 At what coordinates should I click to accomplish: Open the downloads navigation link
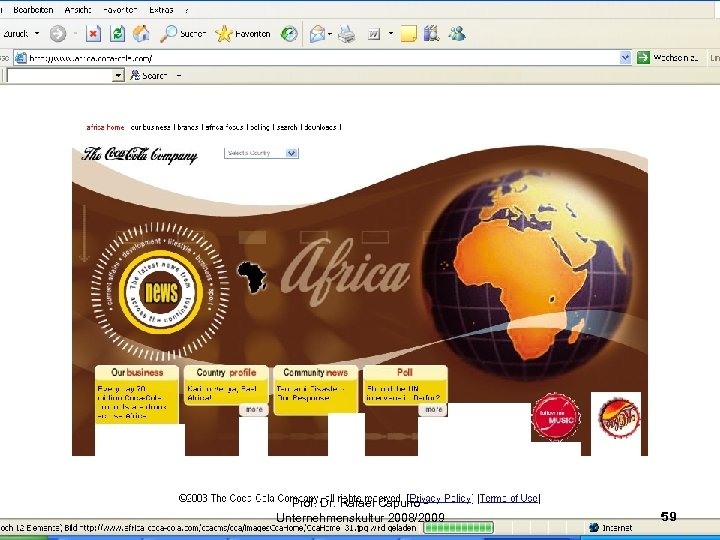(x=320, y=127)
